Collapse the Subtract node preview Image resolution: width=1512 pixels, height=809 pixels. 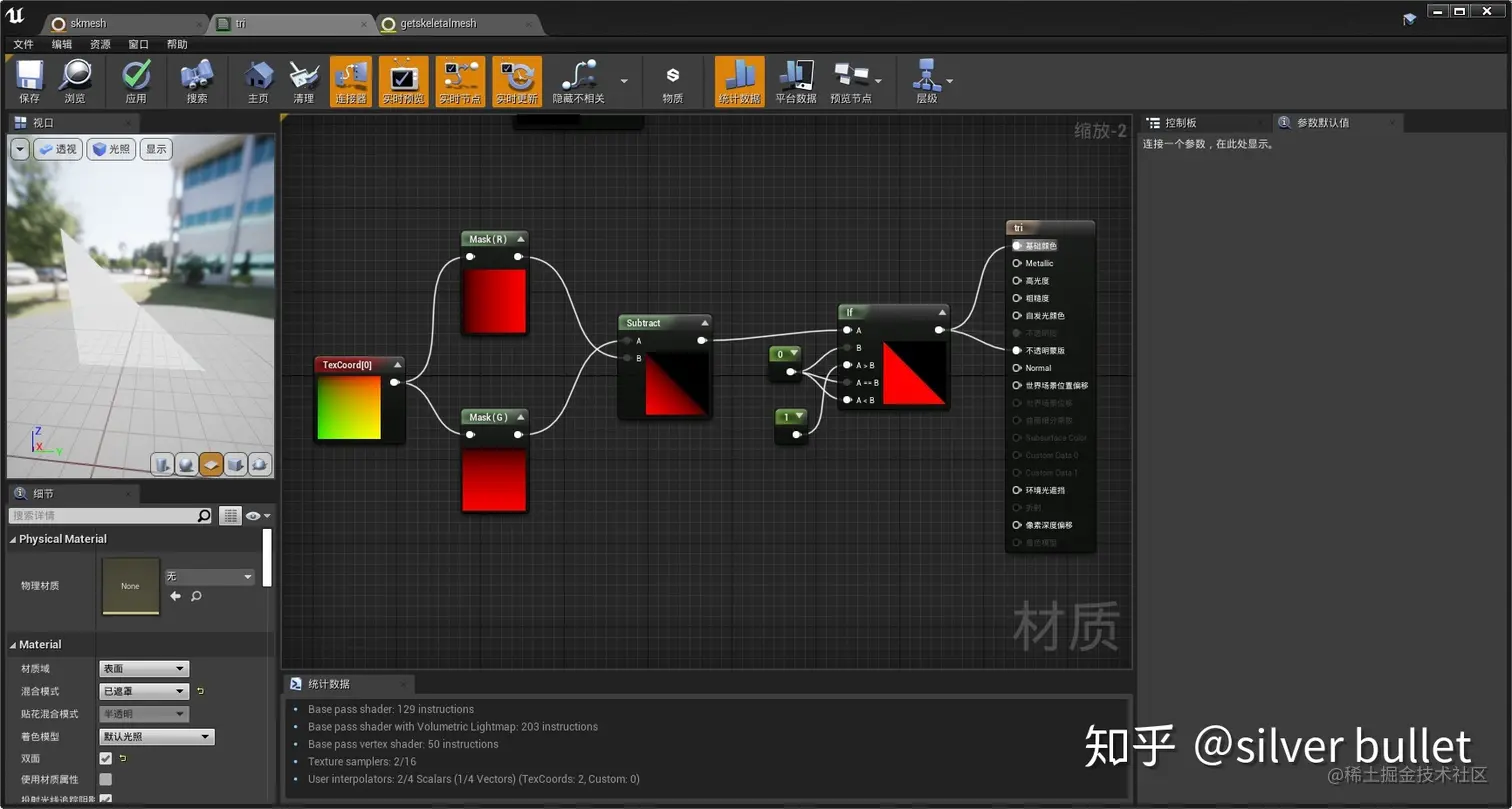coord(705,323)
